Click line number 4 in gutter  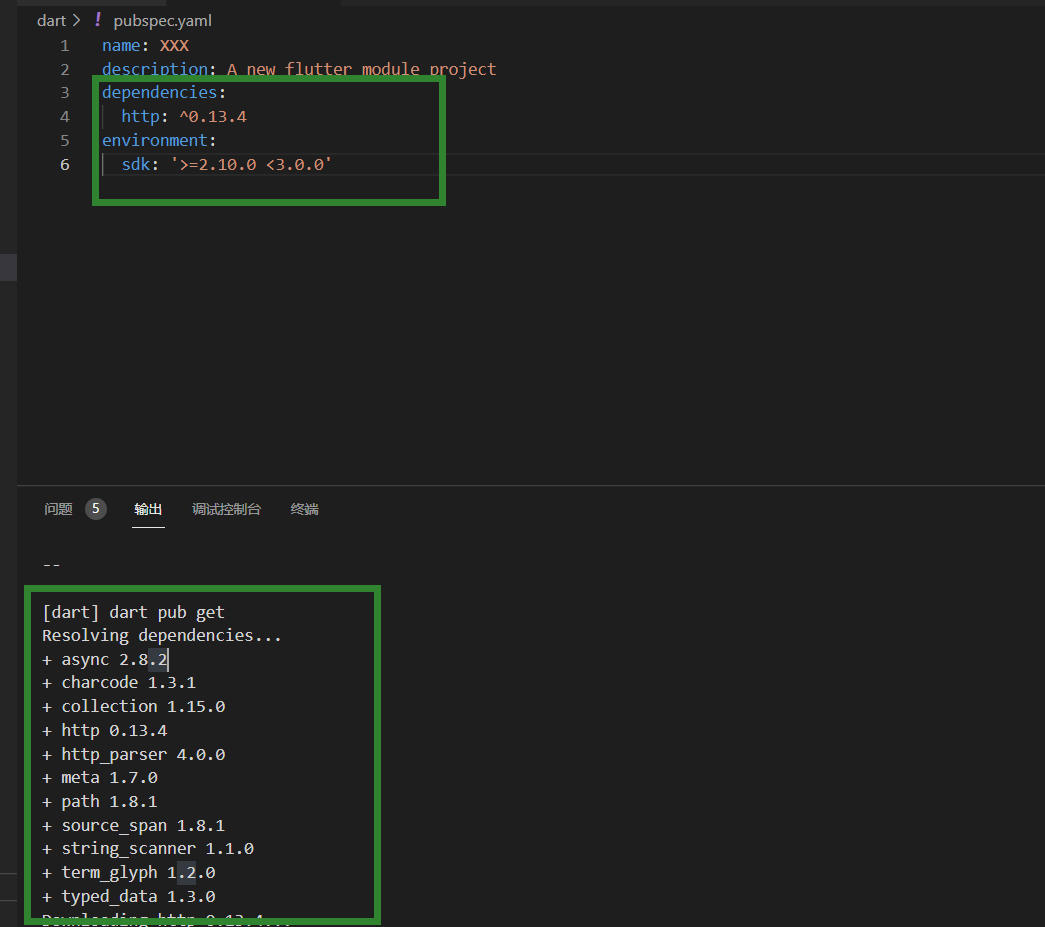tap(65, 117)
